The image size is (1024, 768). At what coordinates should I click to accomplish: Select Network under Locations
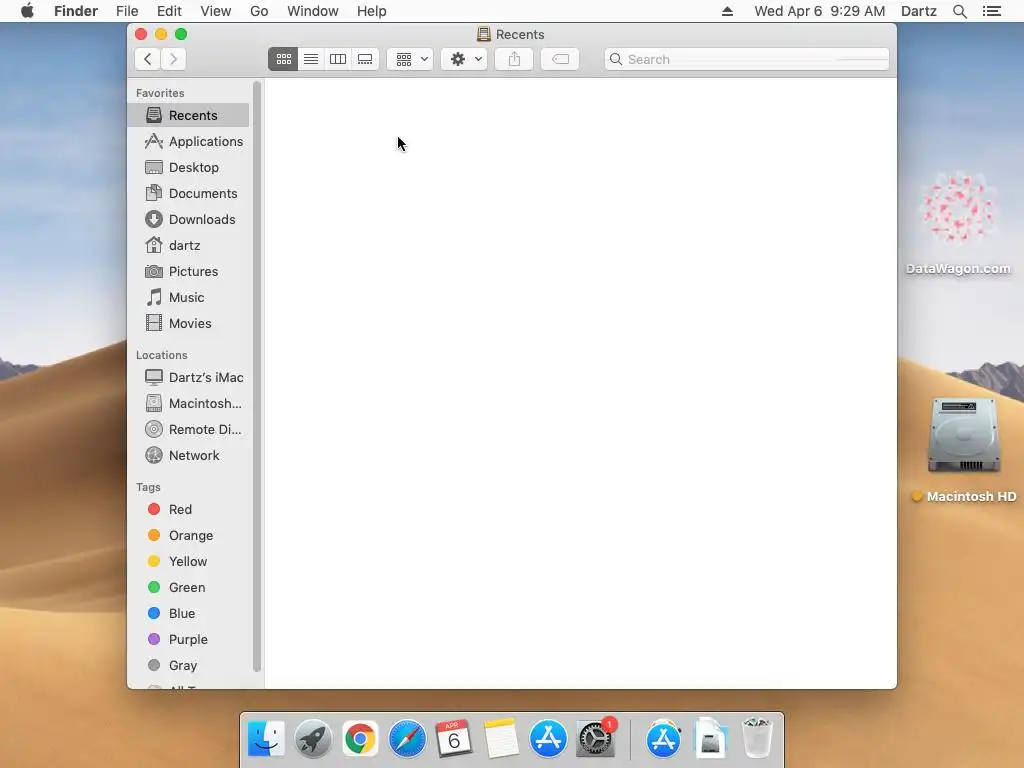pos(188,456)
